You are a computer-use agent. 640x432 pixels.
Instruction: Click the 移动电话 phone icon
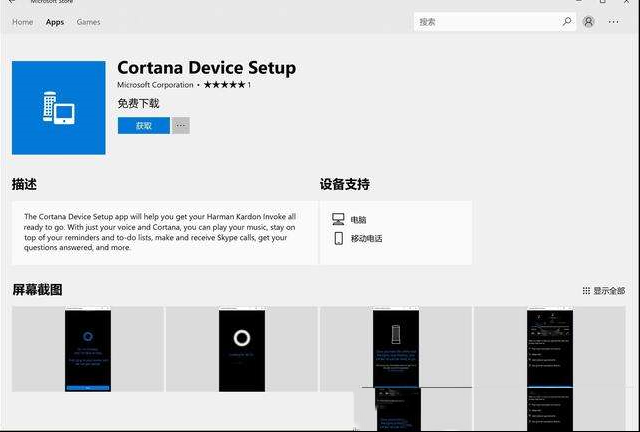click(338, 238)
